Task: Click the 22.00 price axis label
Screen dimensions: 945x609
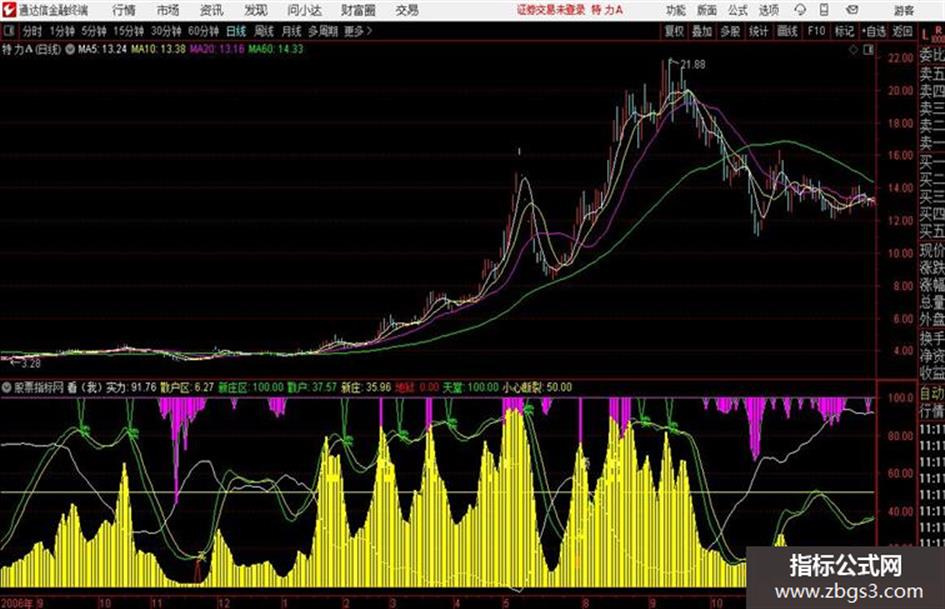Action: coord(900,58)
